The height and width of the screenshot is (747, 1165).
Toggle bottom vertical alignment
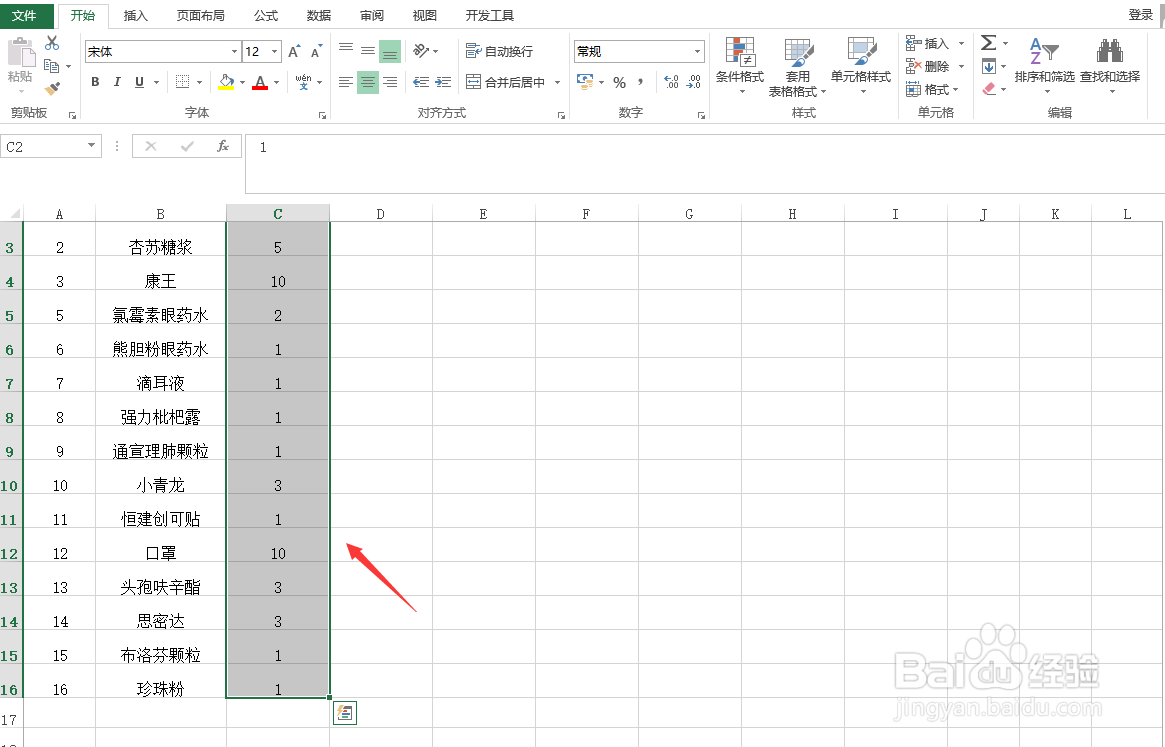pyautogui.click(x=390, y=51)
